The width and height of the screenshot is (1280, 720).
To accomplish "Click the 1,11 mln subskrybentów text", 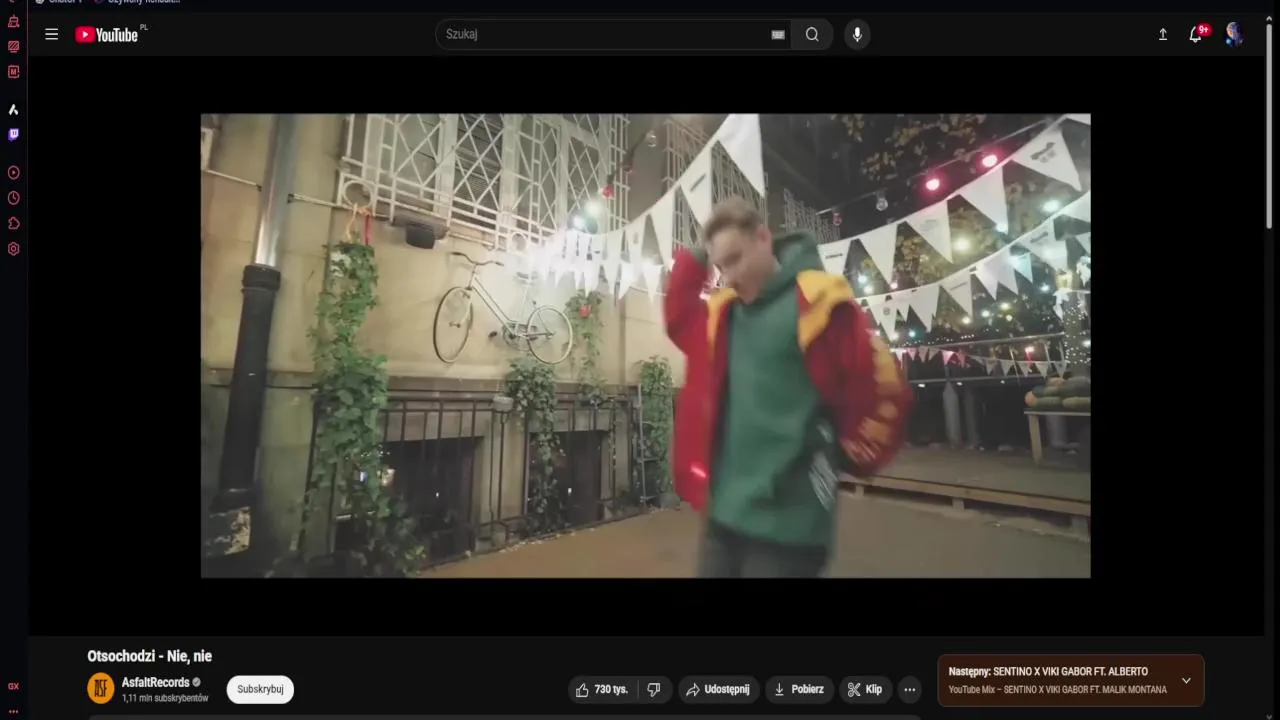I will [x=165, y=698].
